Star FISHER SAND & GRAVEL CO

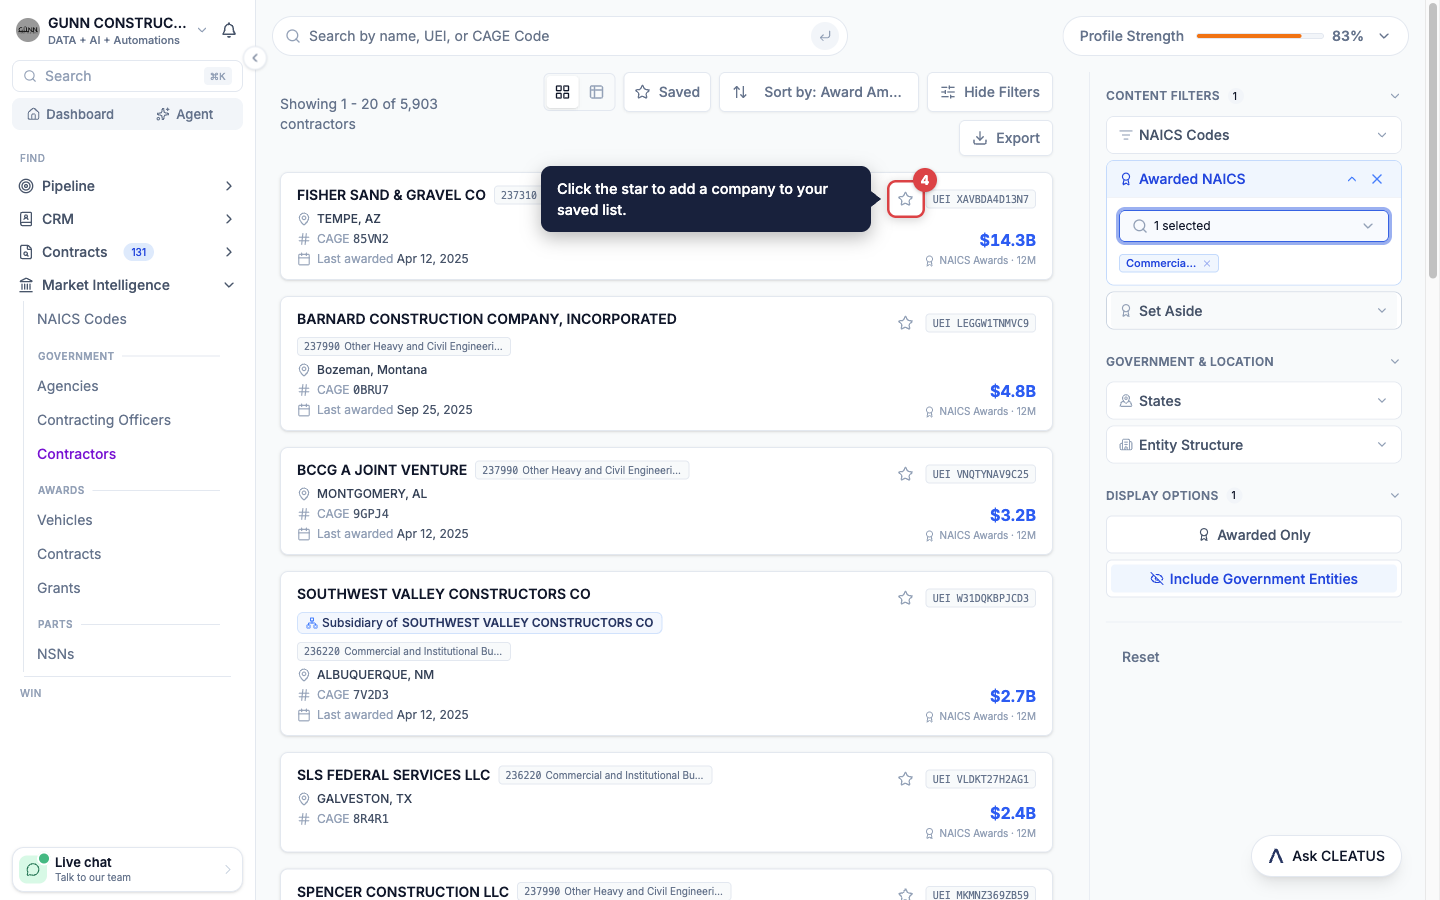pyautogui.click(x=905, y=199)
